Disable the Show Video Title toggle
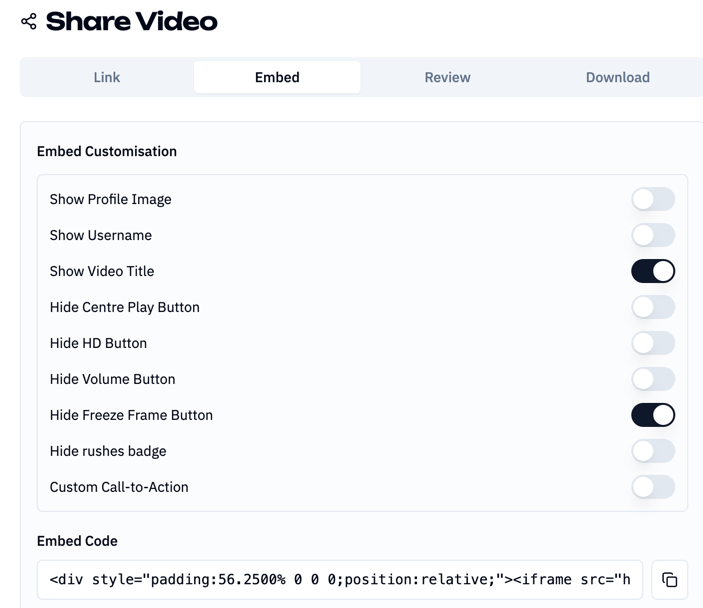This screenshot has height=608, width=703. (x=653, y=271)
